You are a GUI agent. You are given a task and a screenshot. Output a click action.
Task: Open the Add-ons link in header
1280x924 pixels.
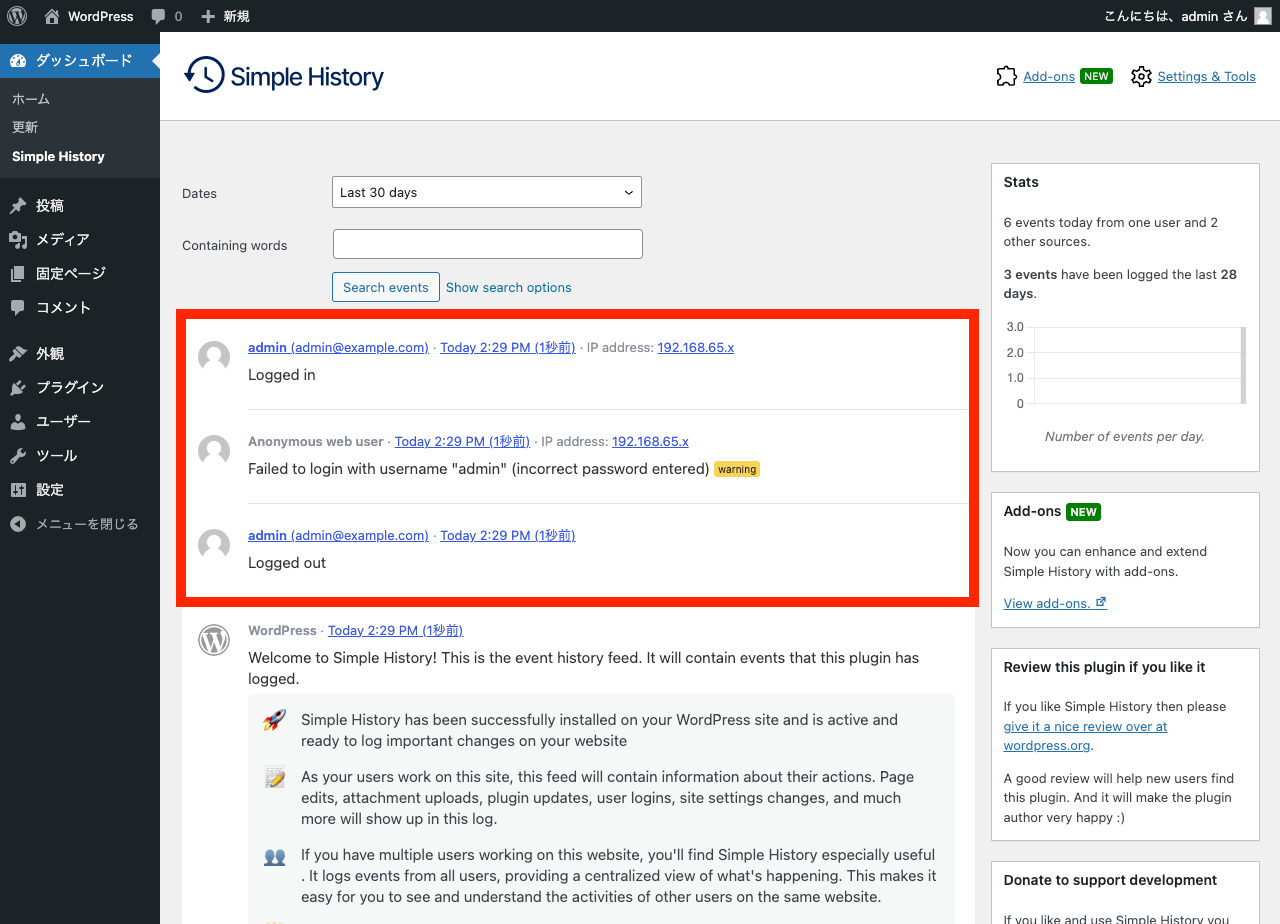pyautogui.click(x=1049, y=76)
